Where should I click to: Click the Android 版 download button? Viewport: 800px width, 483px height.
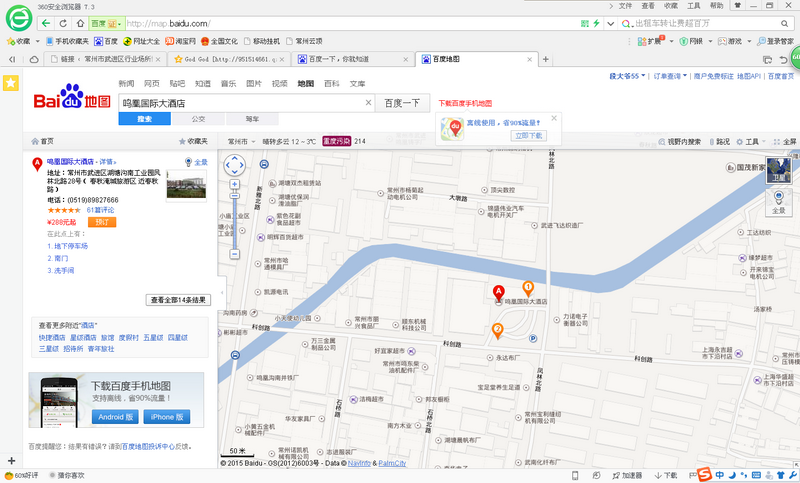tap(116, 417)
